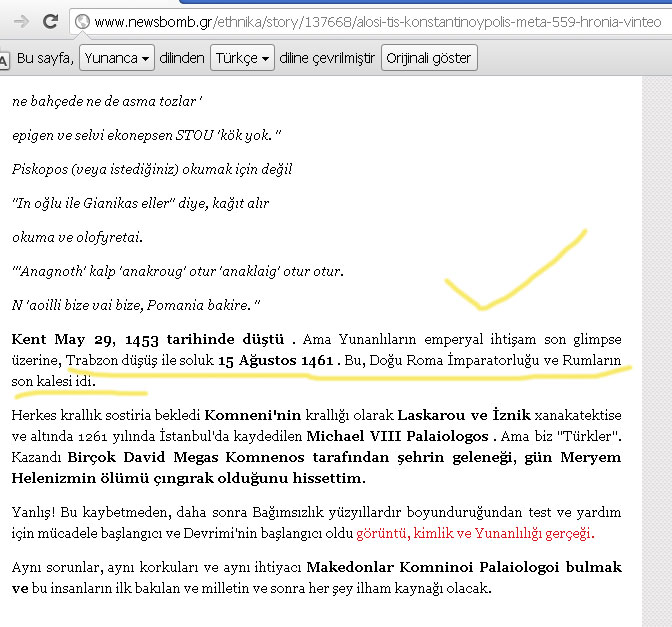The width and height of the screenshot is (672, 627).
Task: Click the underlined phrase 'Trabzon düşüş ile soluk'
Action: 140,360
